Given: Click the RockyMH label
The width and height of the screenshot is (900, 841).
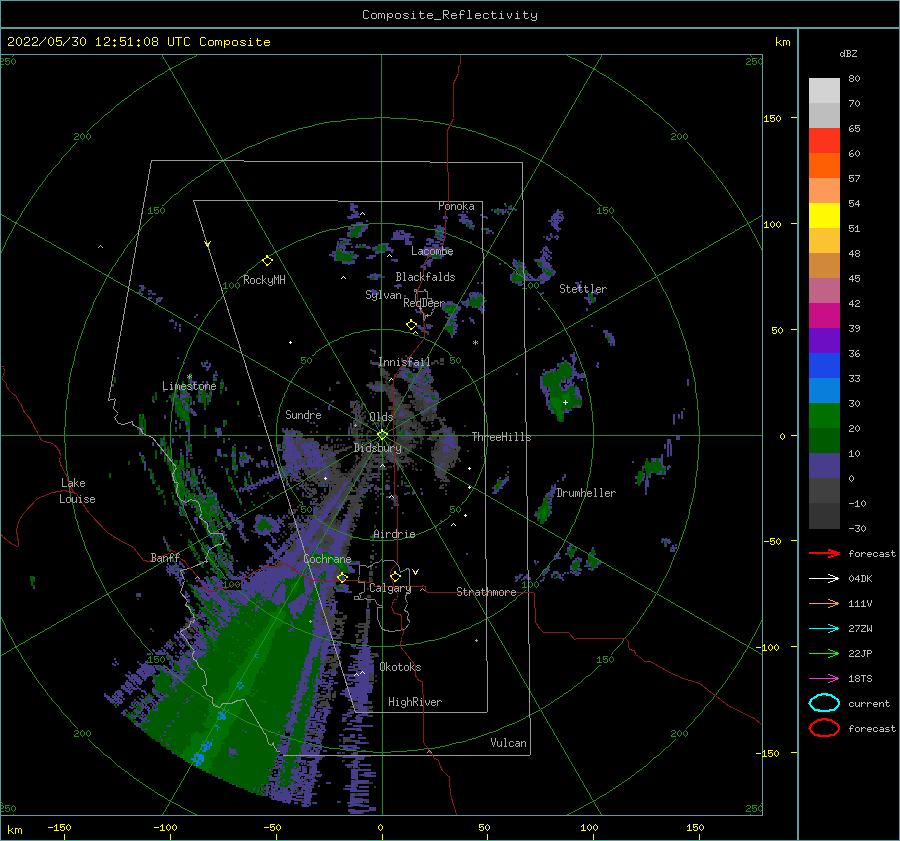Looking at the screenshot, I should (x=264, y=280).
